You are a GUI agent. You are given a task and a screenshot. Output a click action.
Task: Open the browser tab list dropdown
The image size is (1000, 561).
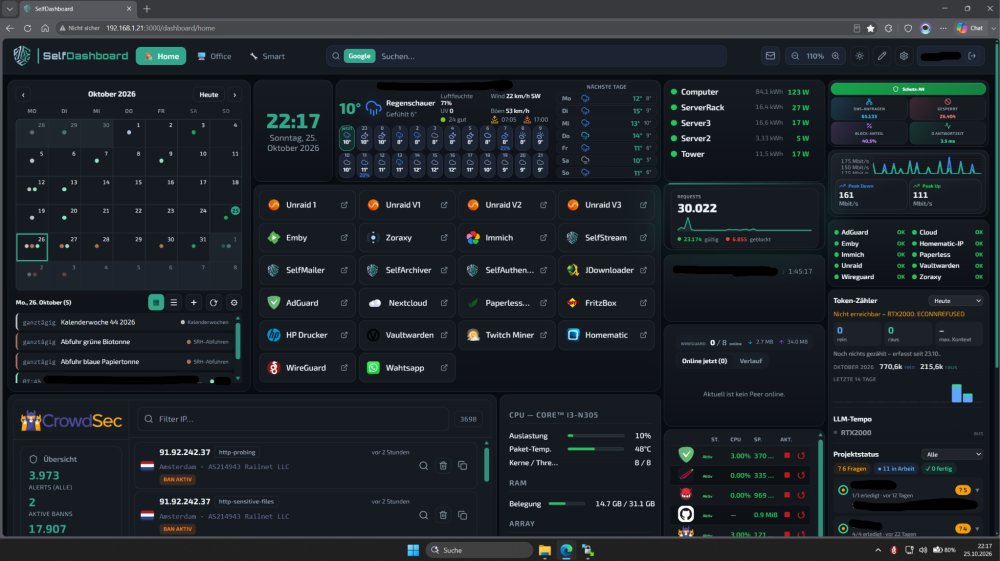pos(10,9)
